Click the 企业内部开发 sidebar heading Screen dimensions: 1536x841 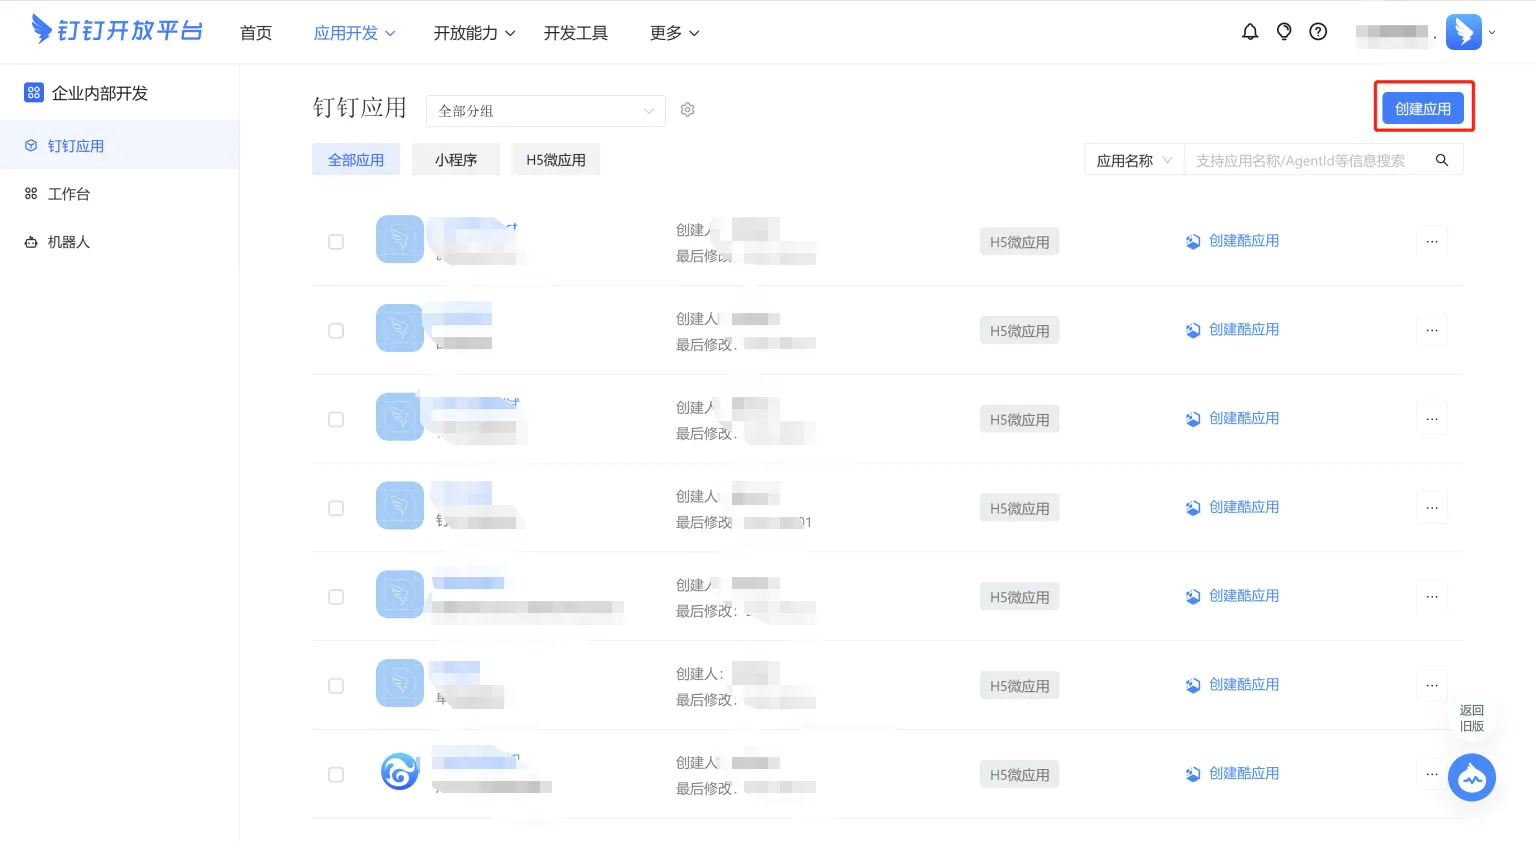[100, 93]
